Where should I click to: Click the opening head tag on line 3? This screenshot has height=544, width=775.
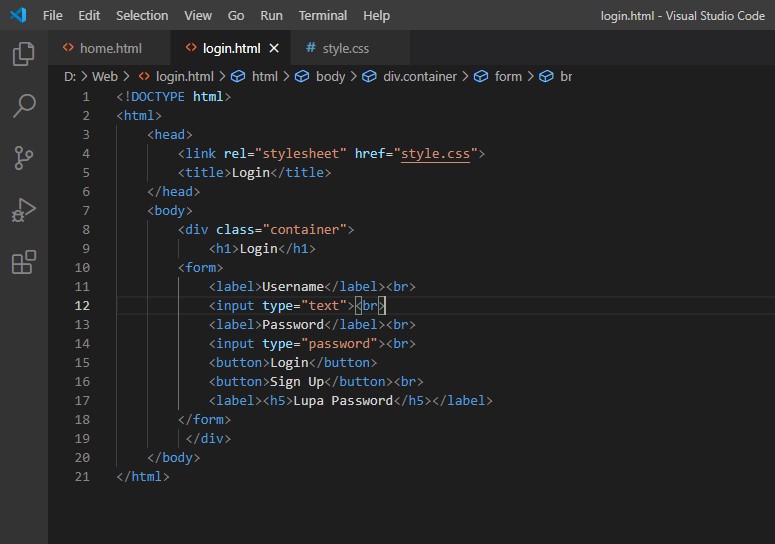coord(170,134)
